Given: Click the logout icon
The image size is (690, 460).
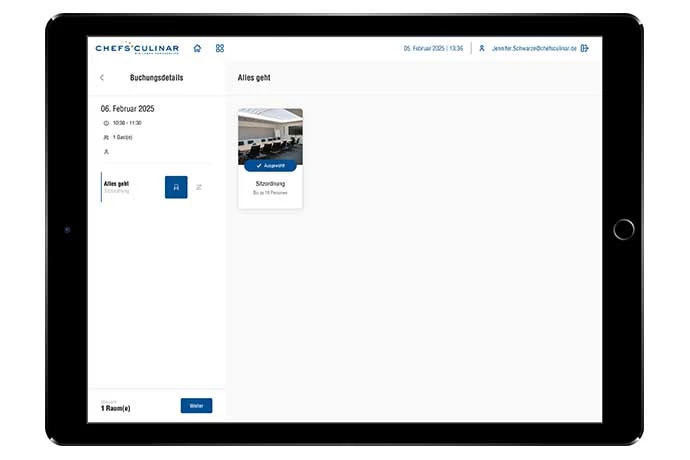Looking at the screenshot, I should pos(585,48).
